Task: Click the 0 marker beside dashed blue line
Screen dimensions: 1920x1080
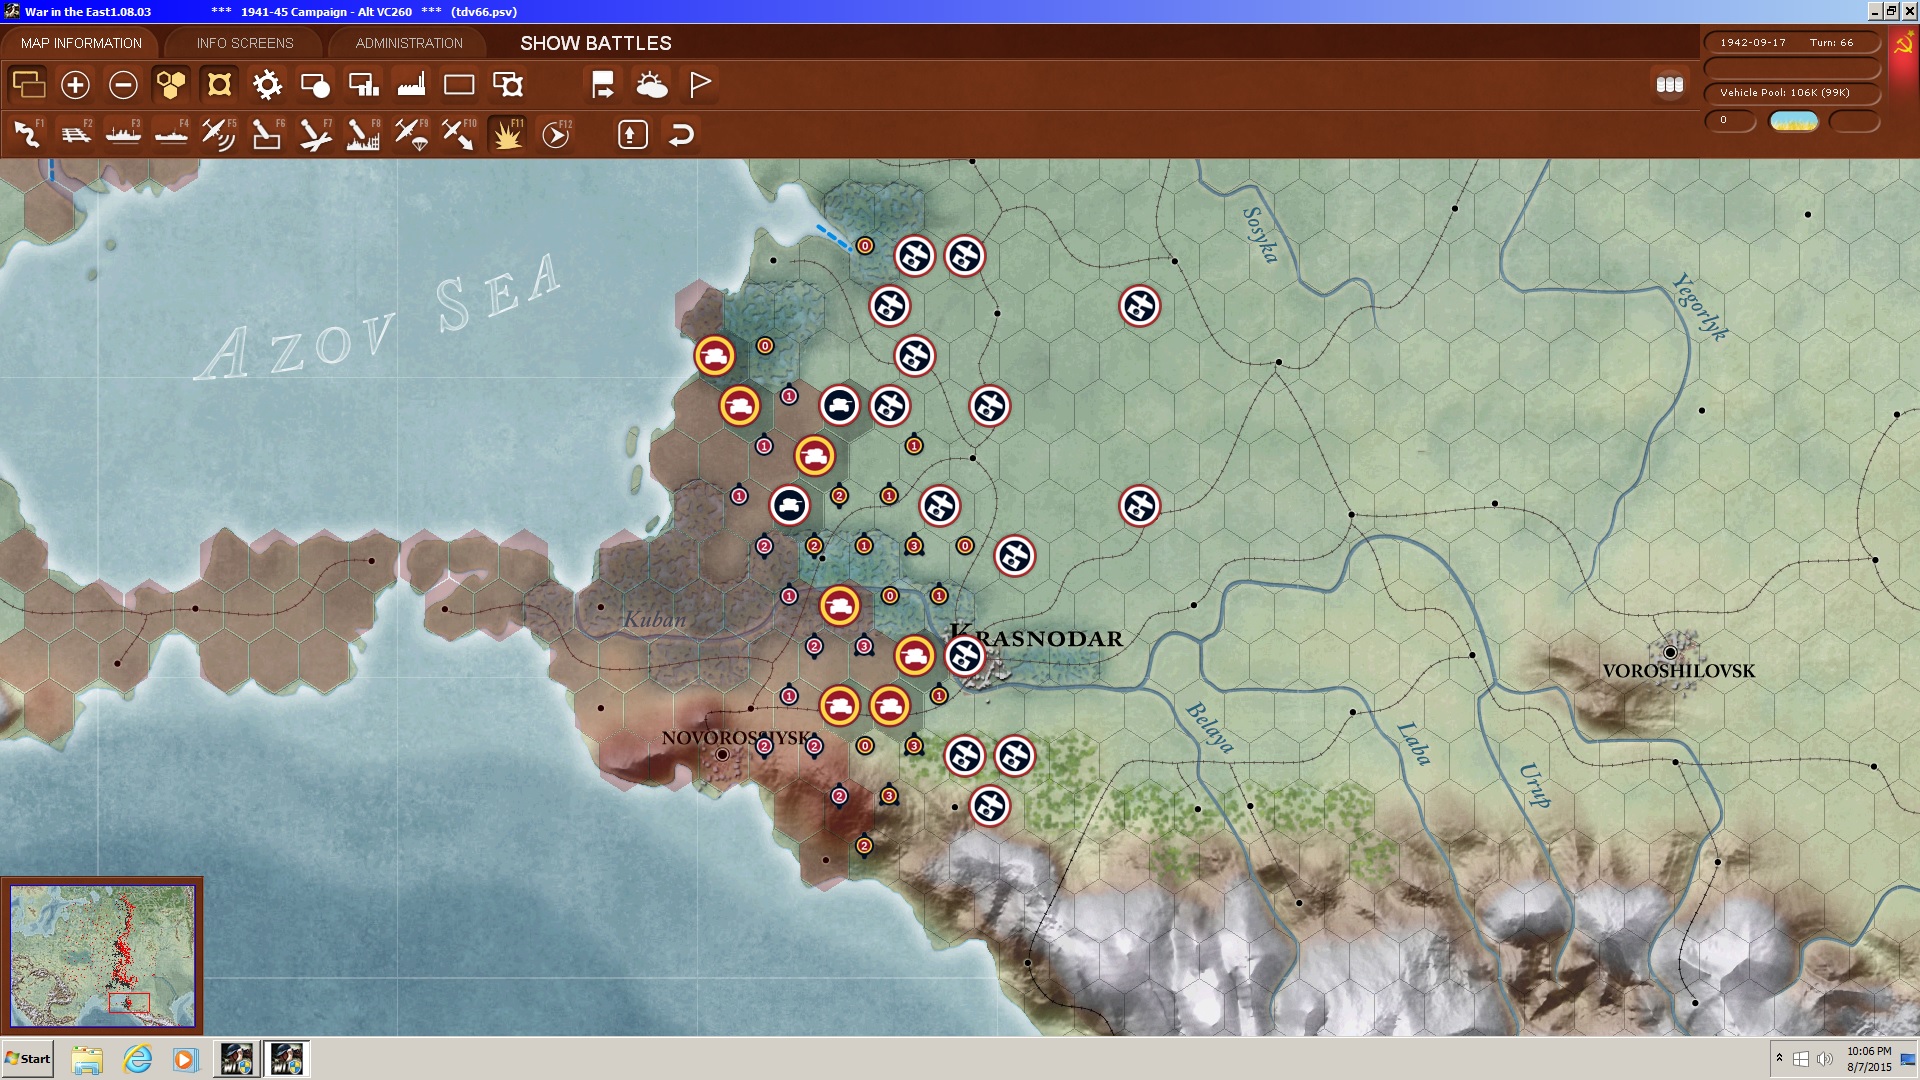Action: [865, 245]
